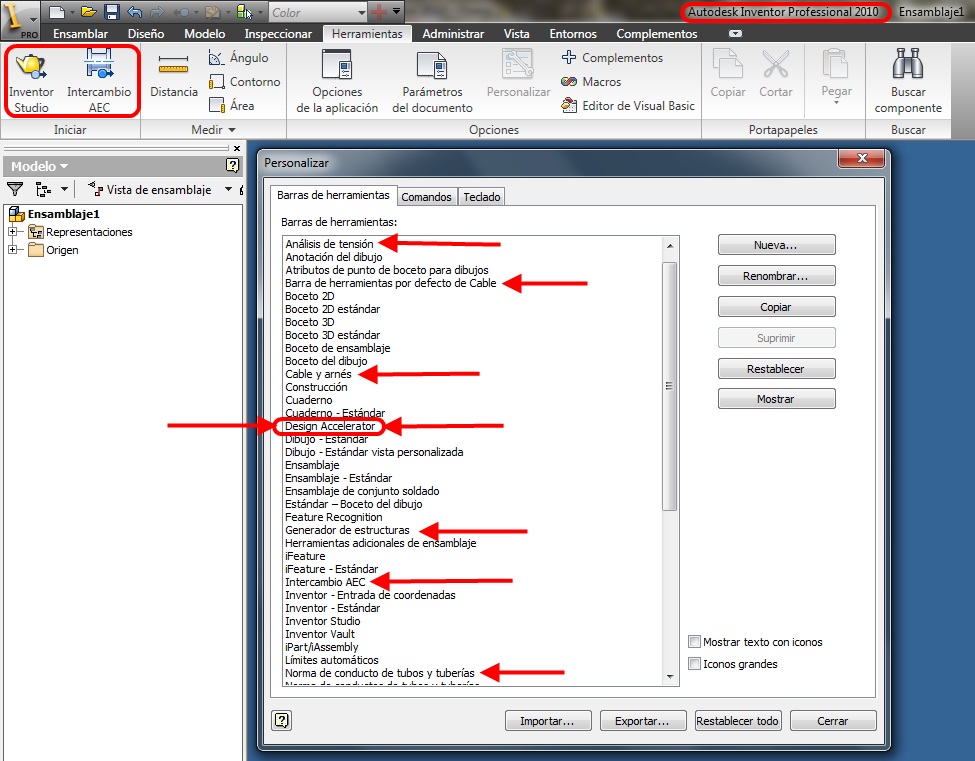
Task: Switch to the Inspeccionar ribbon tab
Action: click(278, 34)
